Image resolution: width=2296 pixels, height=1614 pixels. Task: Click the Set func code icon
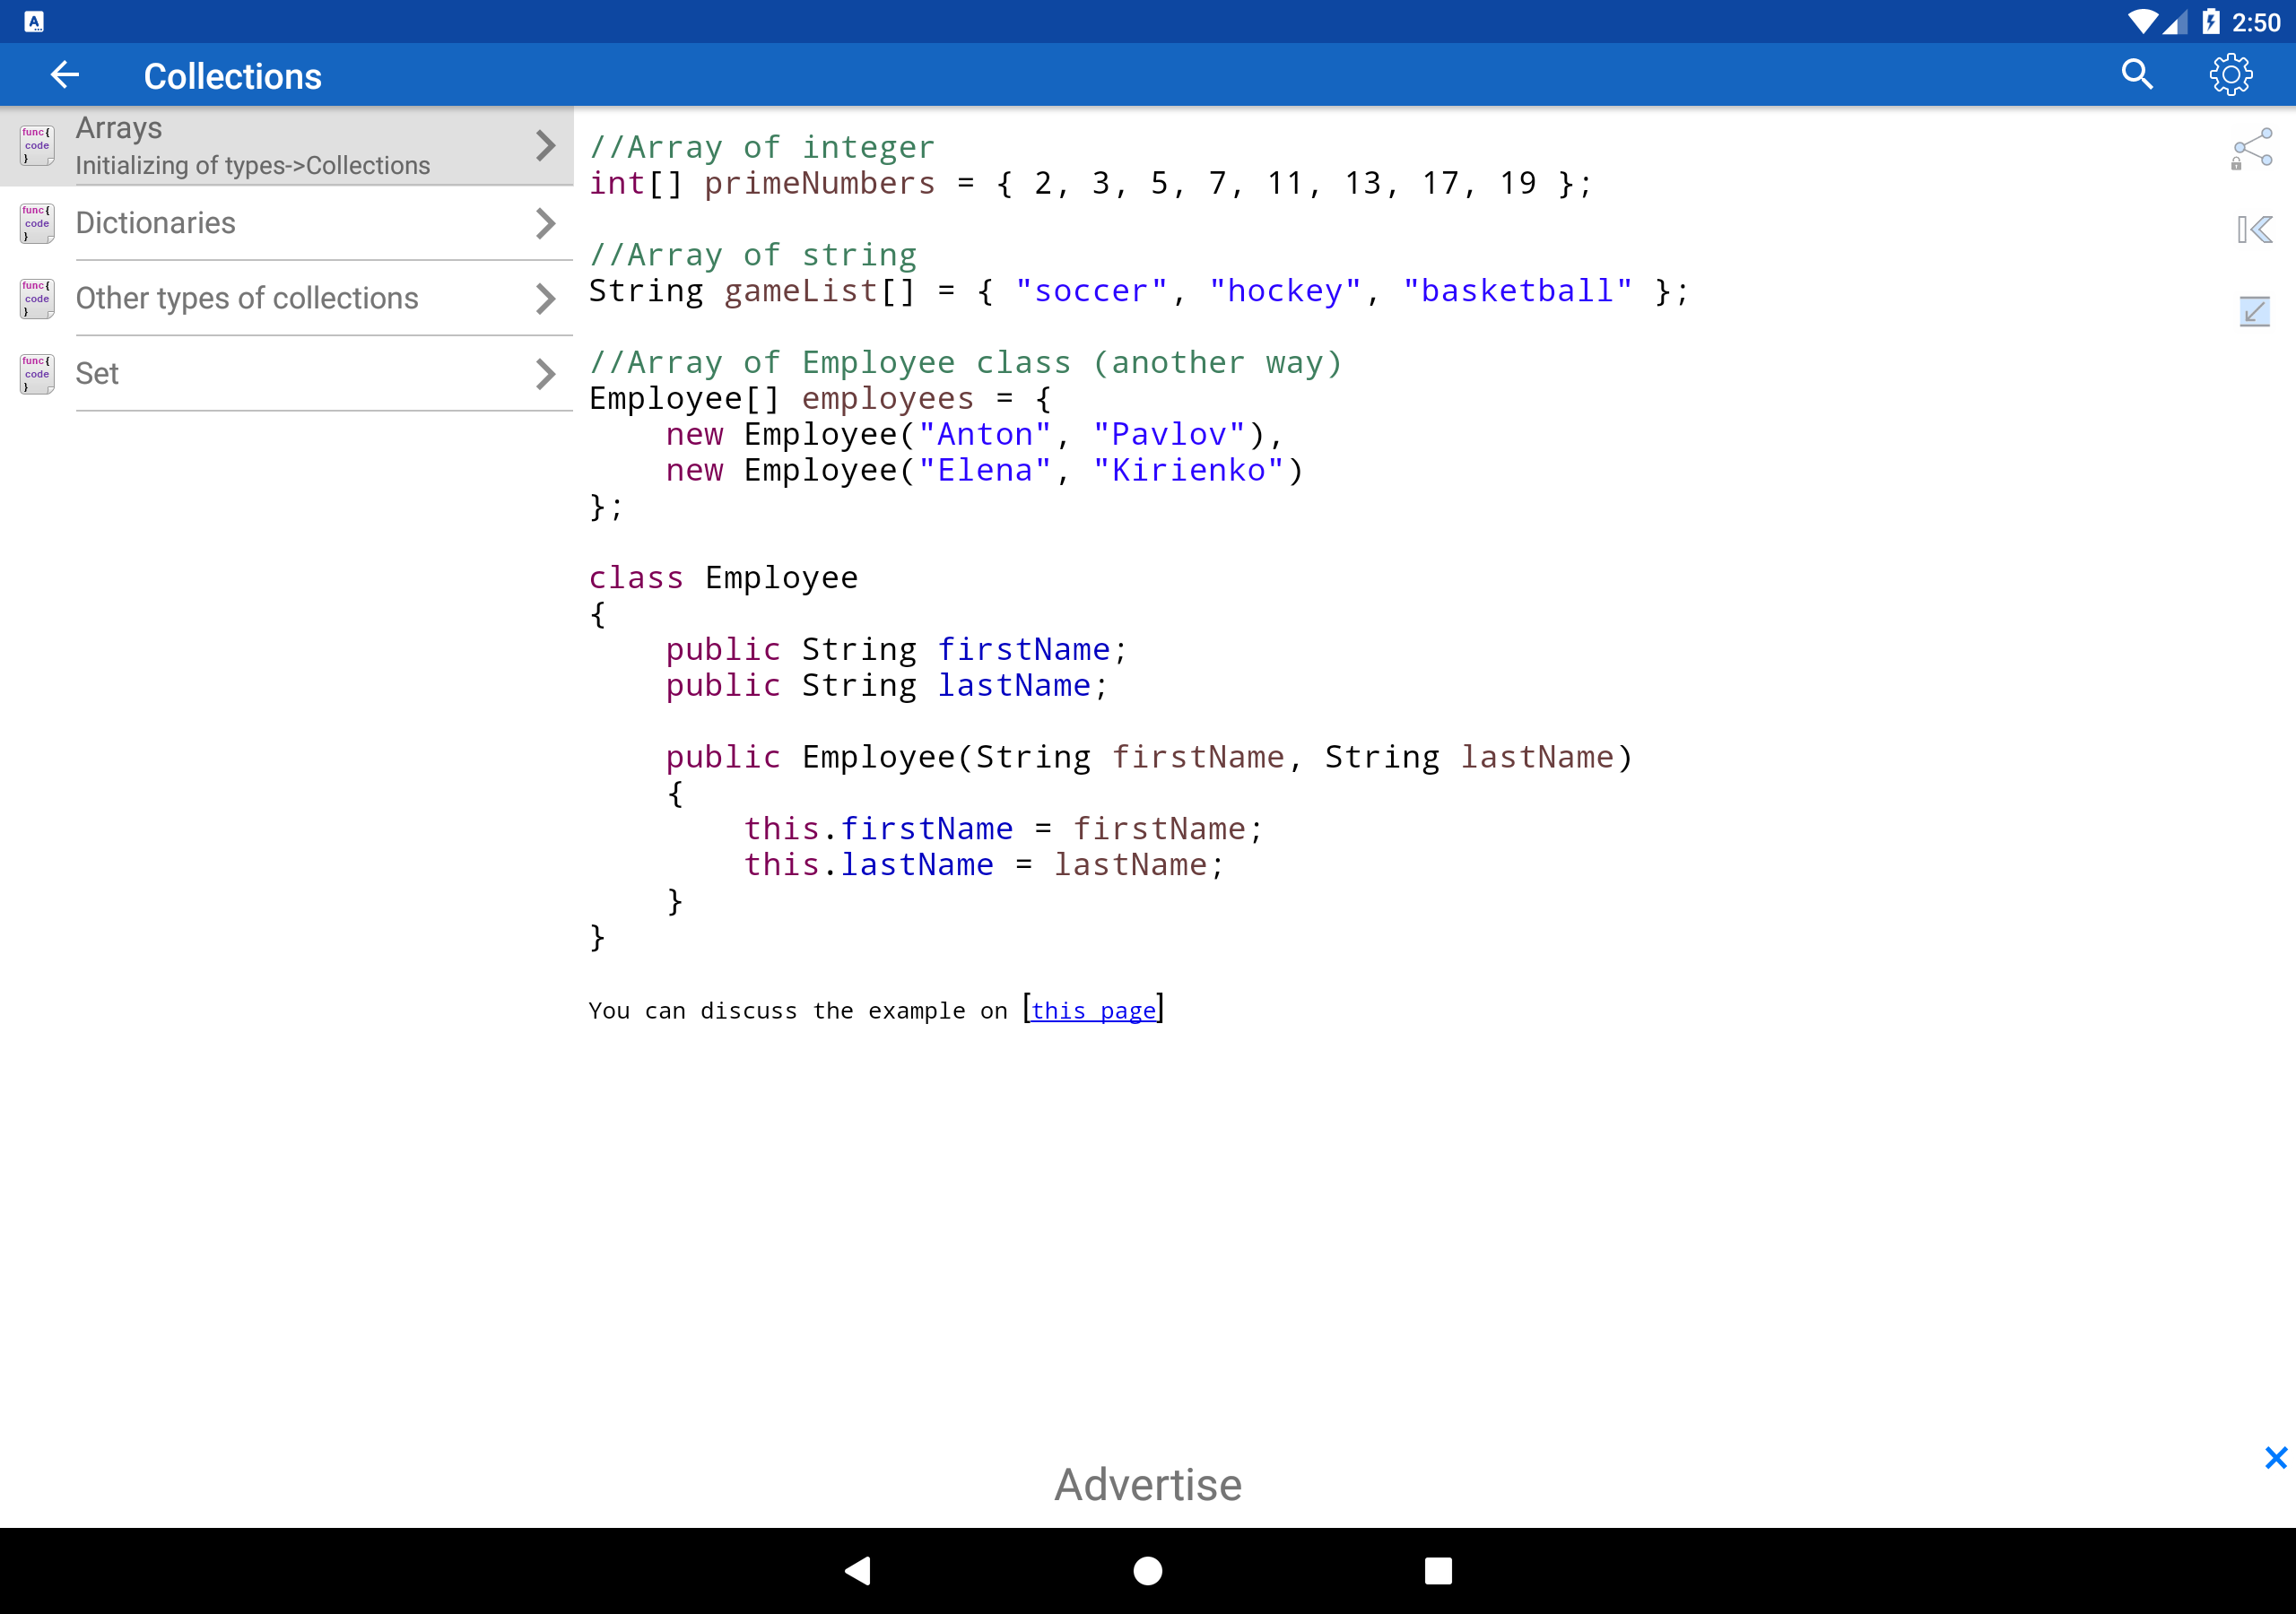click(37, 374)
